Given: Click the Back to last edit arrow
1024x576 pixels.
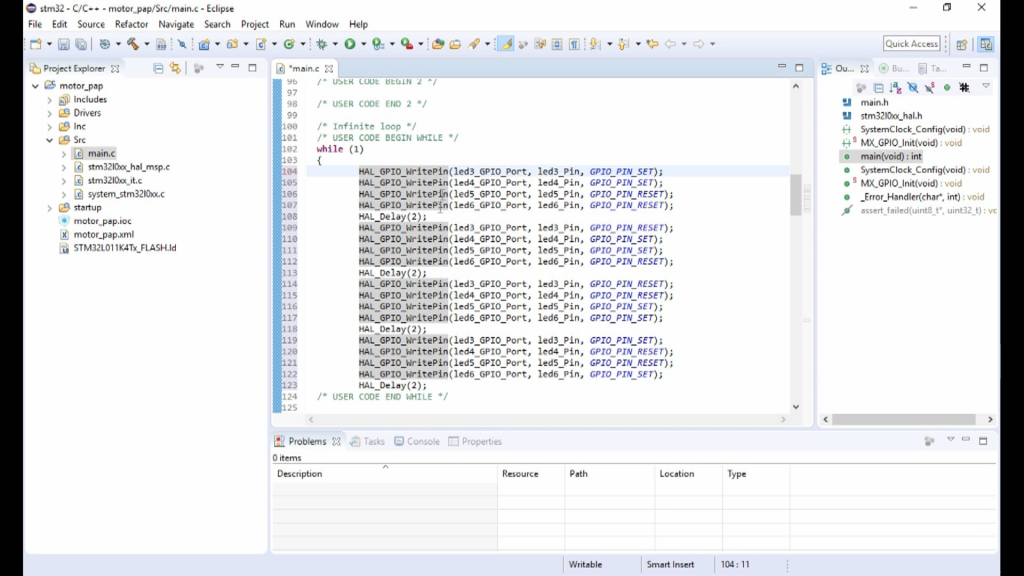Looking at the screenshot, I should click(x=652, y=44).
